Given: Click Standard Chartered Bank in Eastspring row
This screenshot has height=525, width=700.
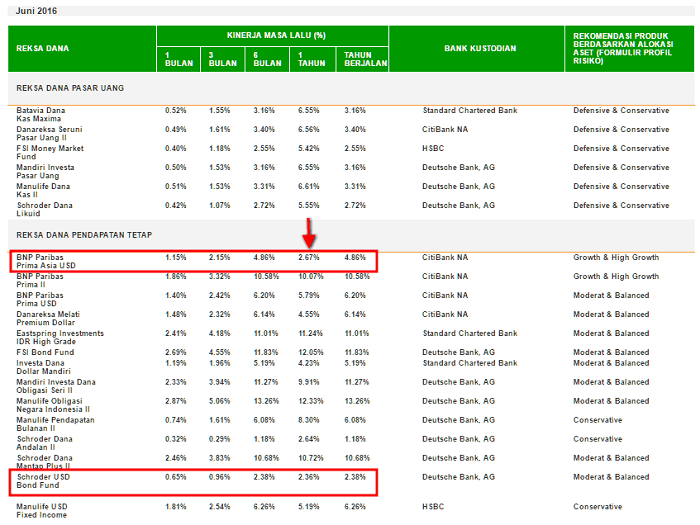Looking at the screenshot, I should [470, 333].
